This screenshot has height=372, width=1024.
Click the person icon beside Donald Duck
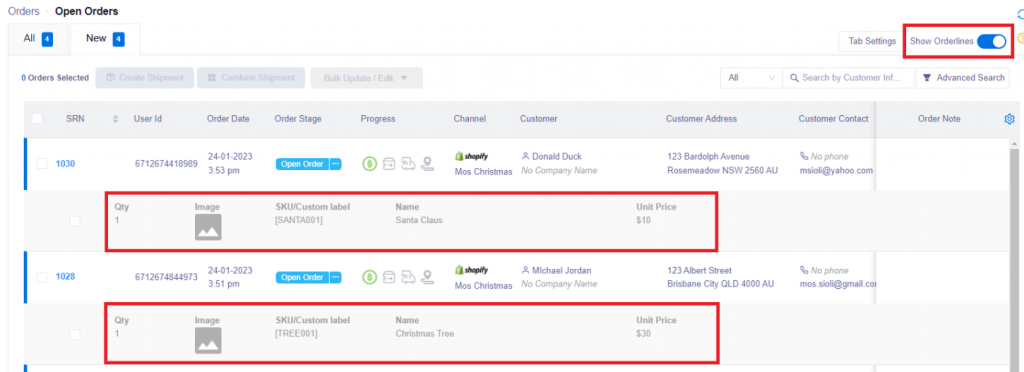525,157
